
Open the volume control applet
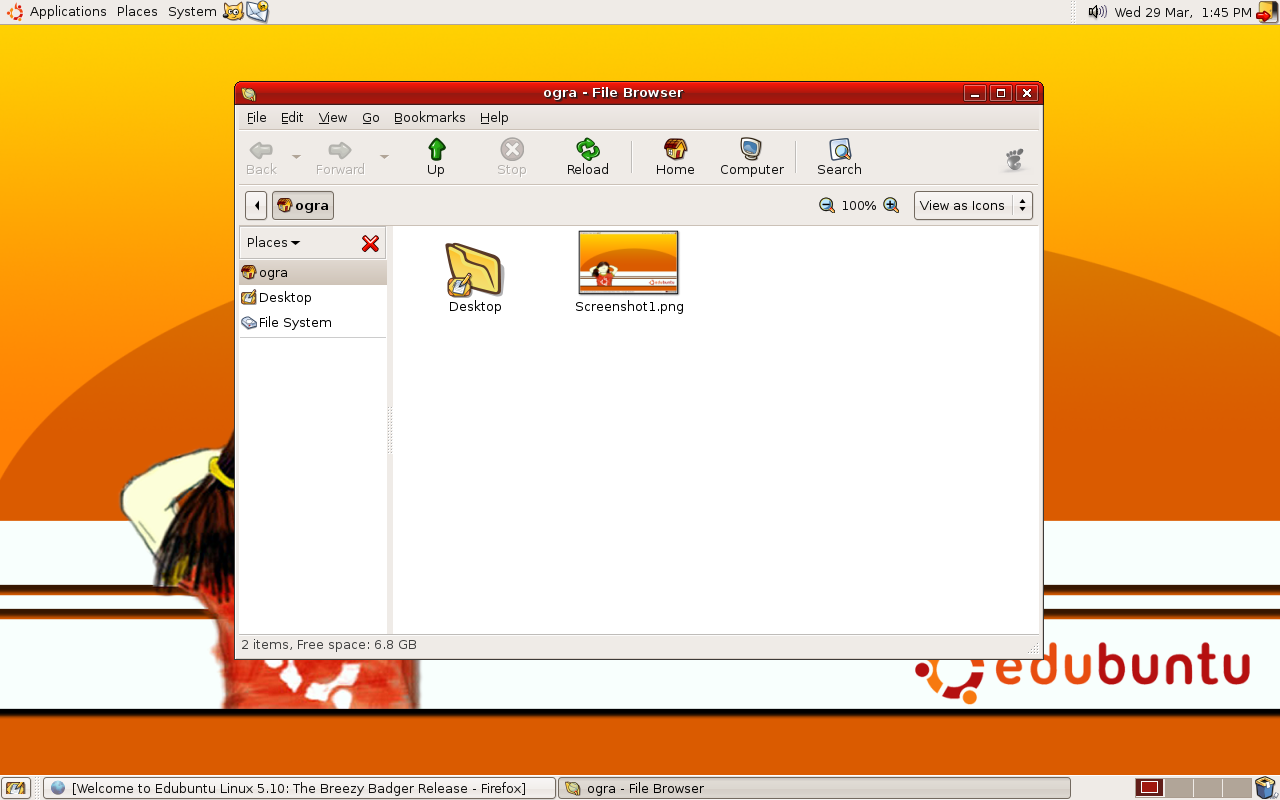(1097, 12)
